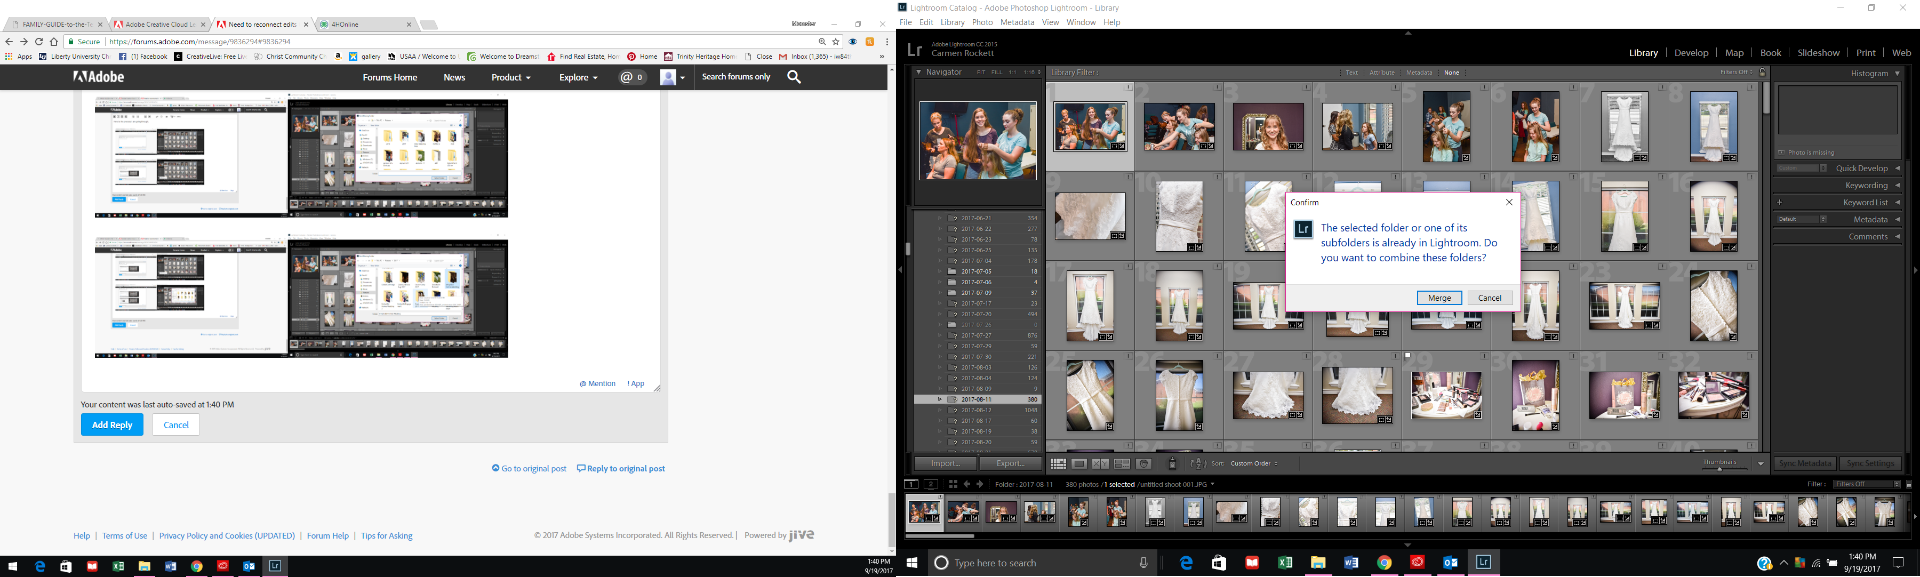Screen dimensions: 1920x577
Task: Select the None option in Library Filter
Action: pyautogui.click(x=1452, y=73)
